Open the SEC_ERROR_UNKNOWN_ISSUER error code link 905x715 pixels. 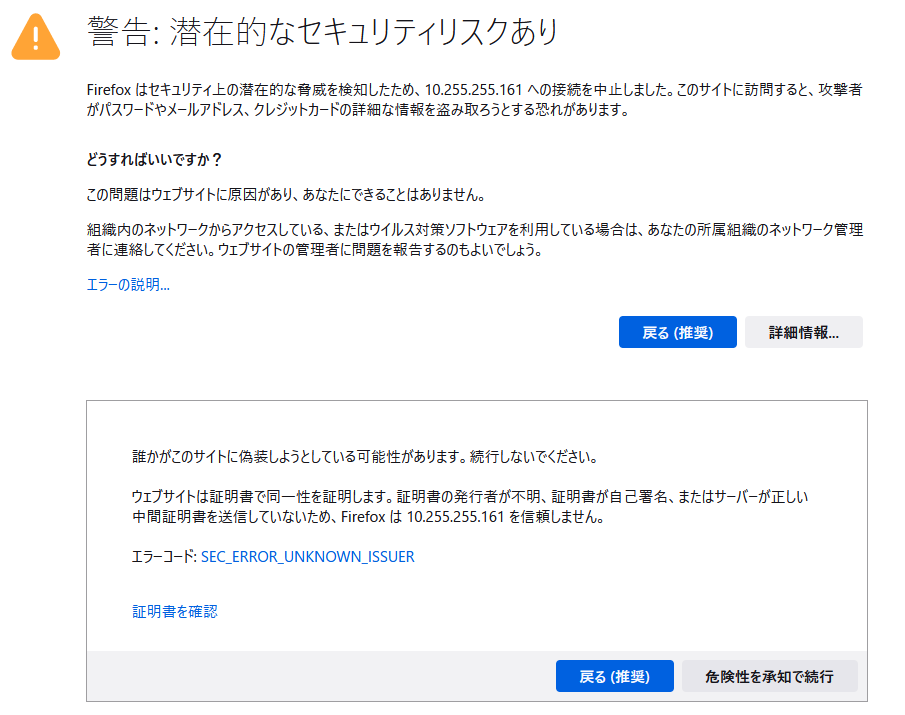tap(308, 556)
